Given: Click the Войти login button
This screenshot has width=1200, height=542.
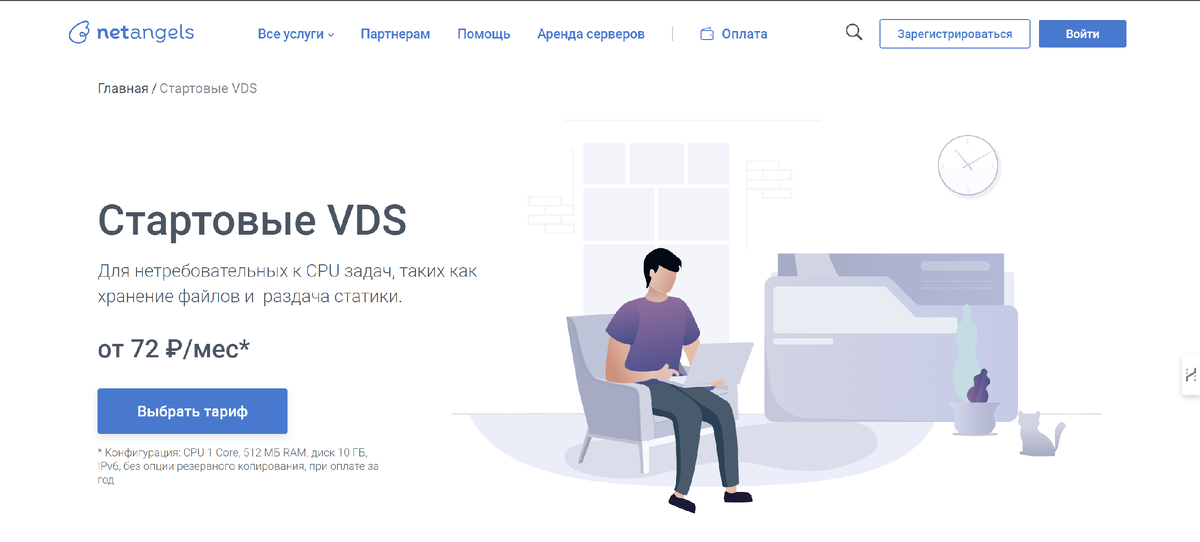Looking at the screenshot, I should pos(1082,33).
